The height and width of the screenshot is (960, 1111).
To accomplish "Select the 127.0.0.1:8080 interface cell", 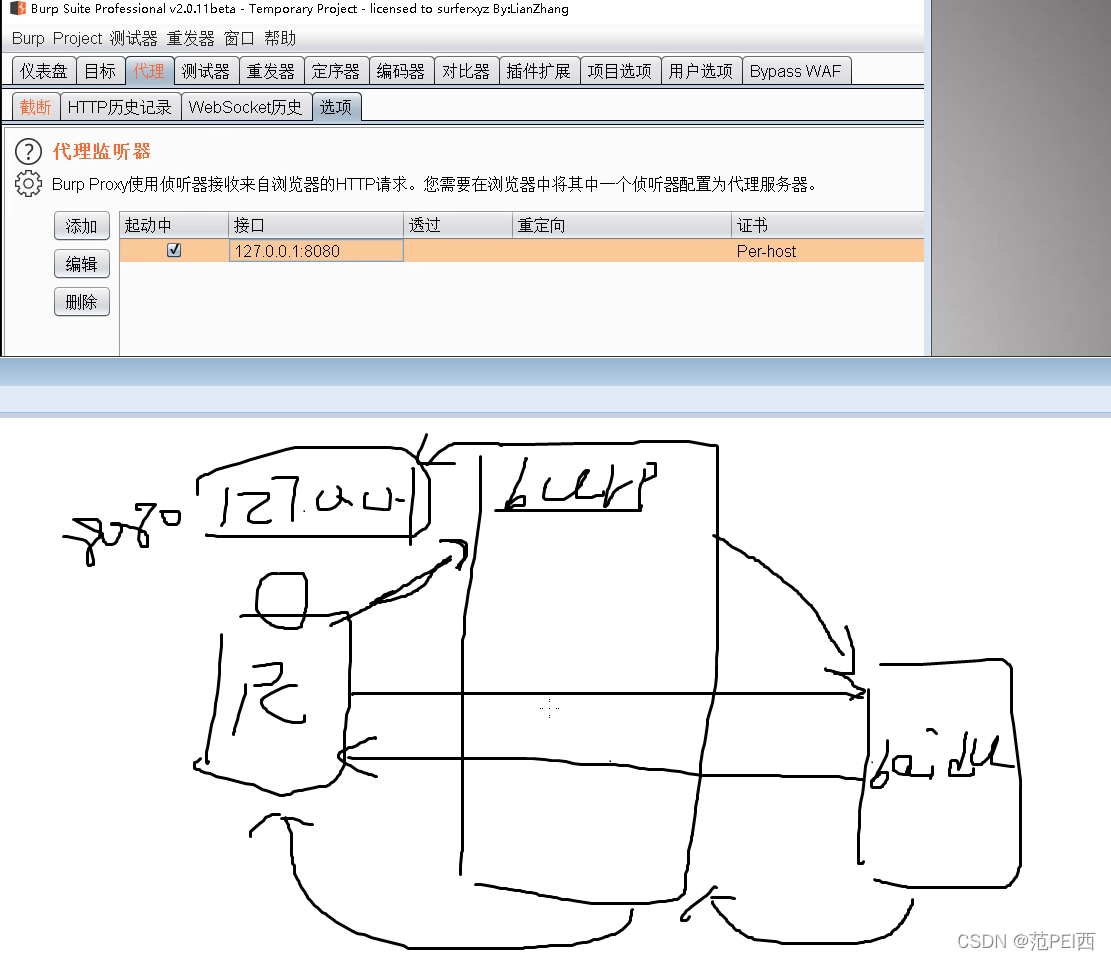I will 316,251.
